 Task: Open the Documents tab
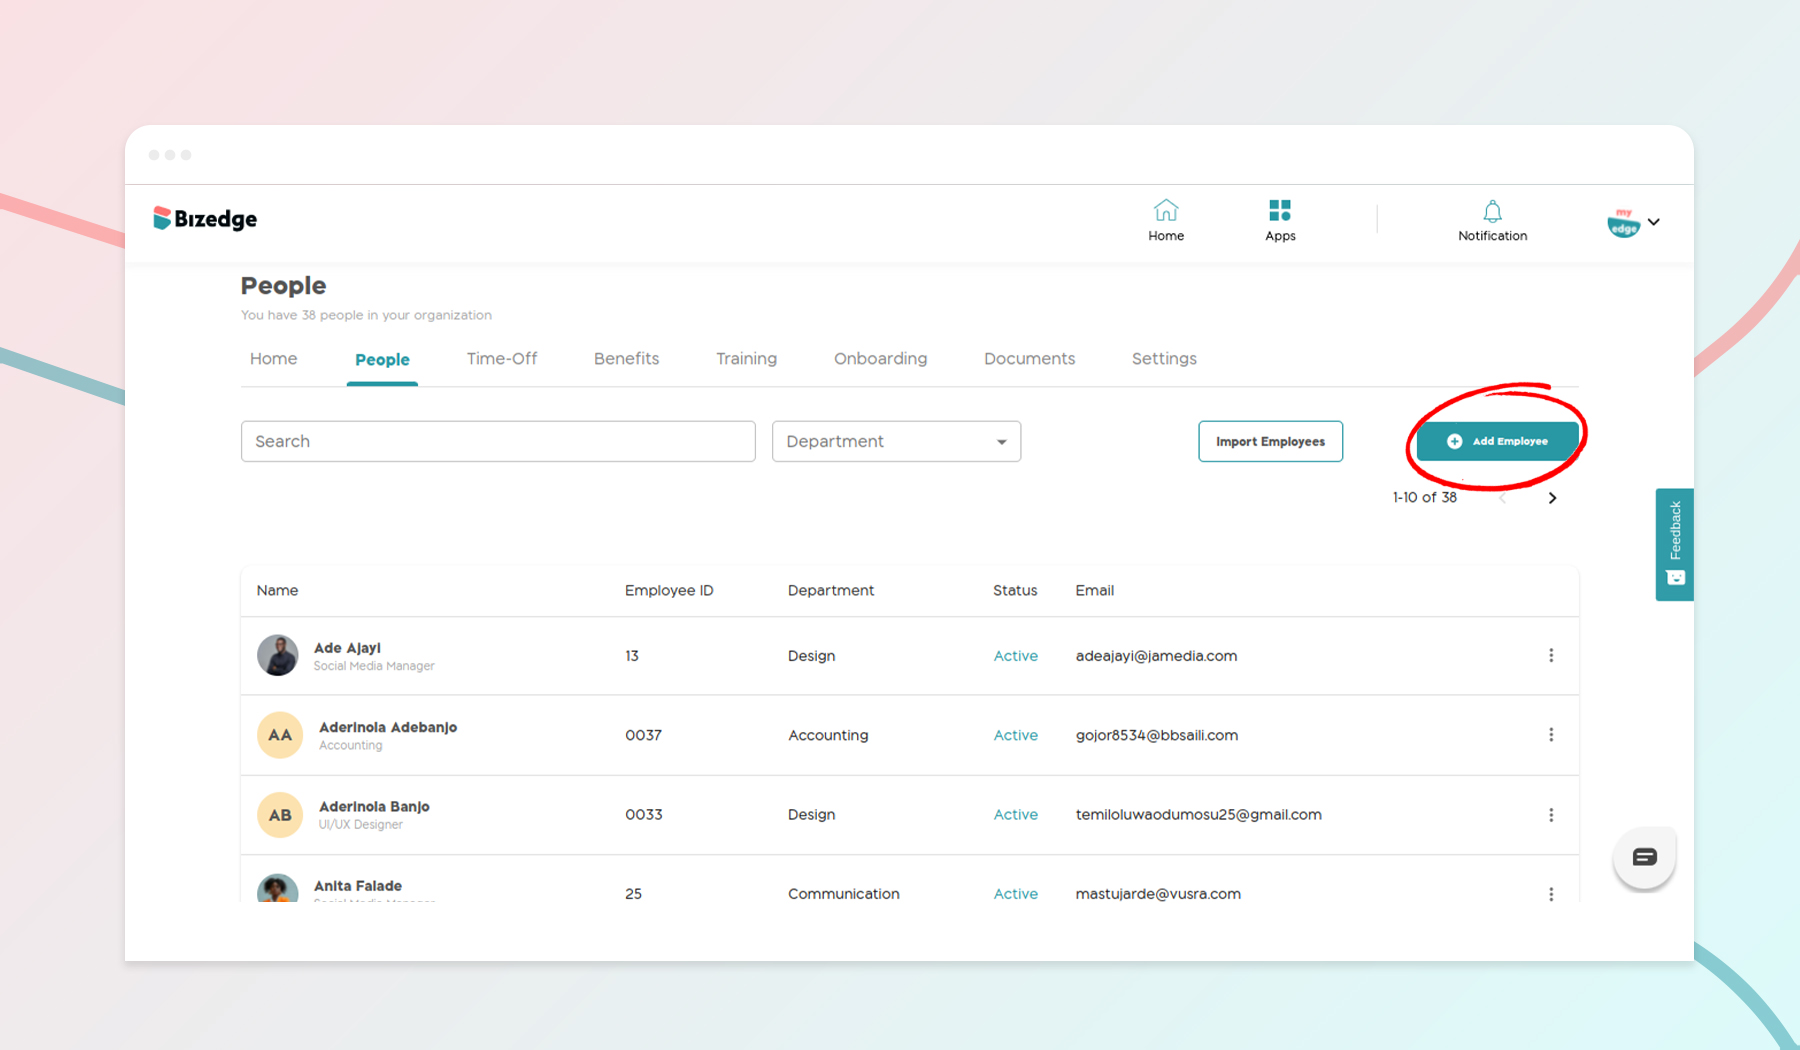tap(1029, 359)
